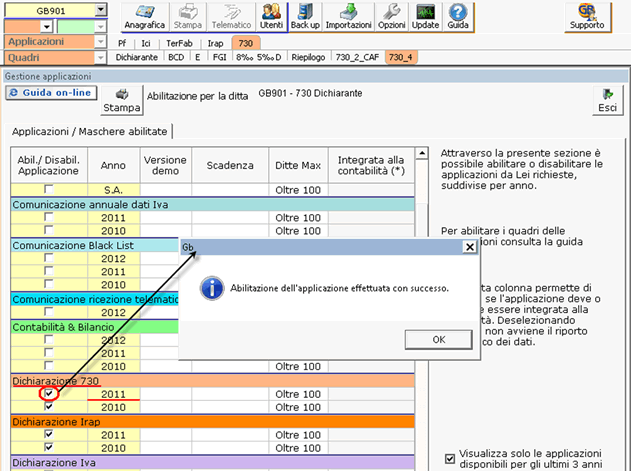
Task: Click the Dichiarazione Iva section header
Action: coord(212,463)
